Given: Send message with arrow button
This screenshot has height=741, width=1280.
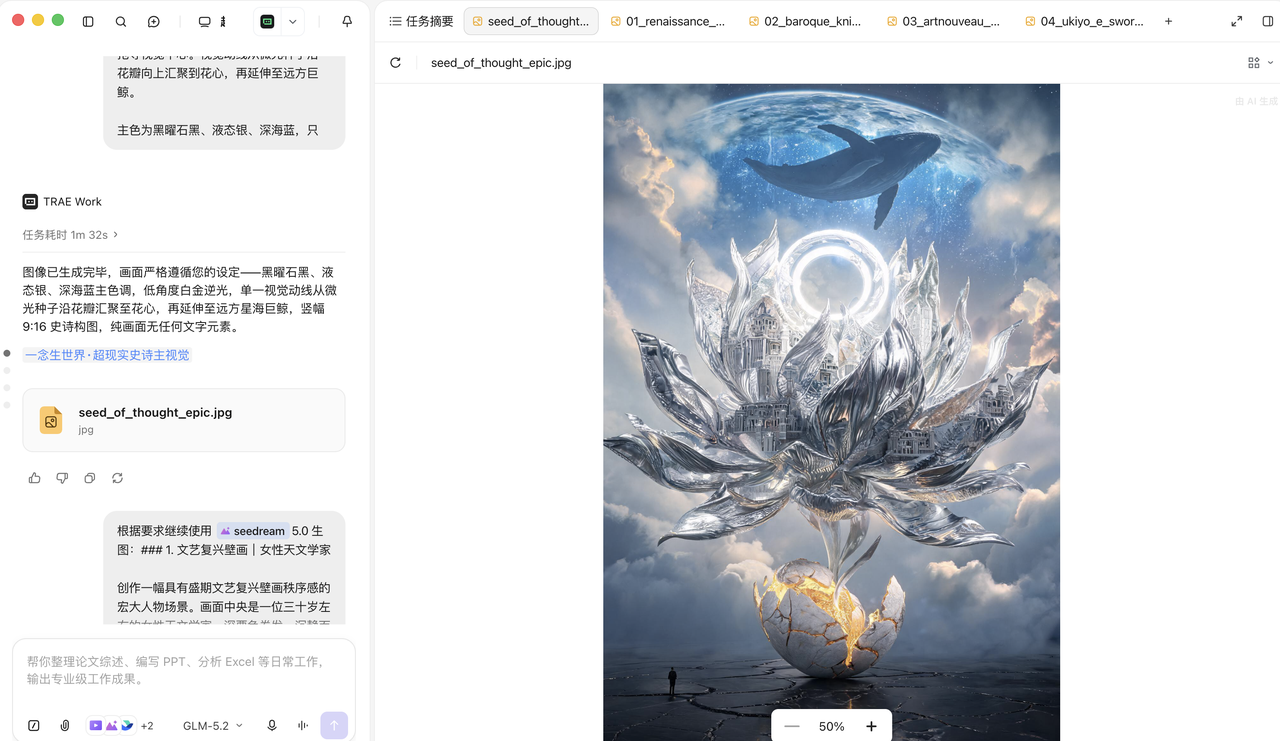Looking at the screenshot, I should click(x=334, y=725).
